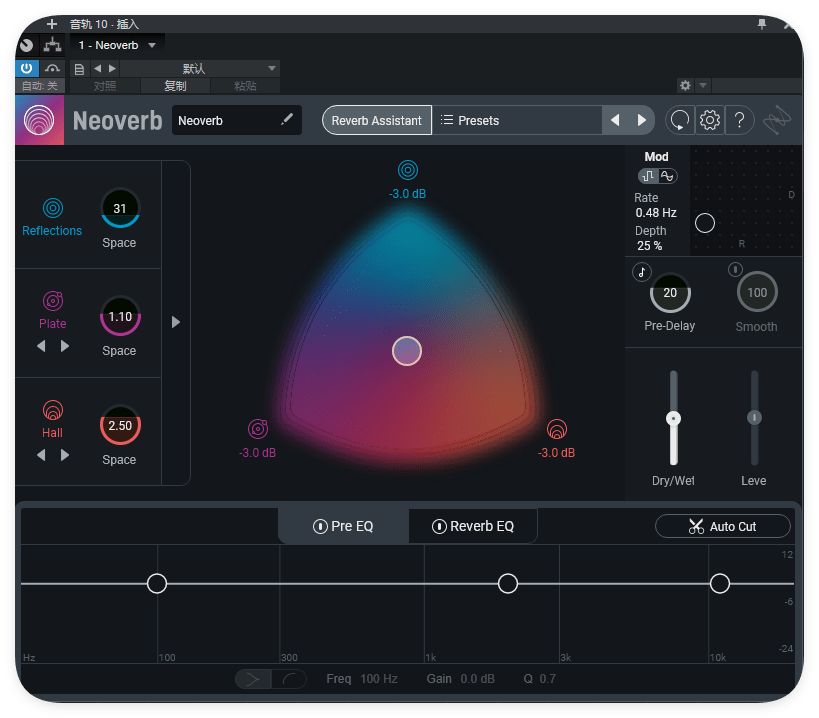The image size is (819, 718).
Task: Click the Neoverb logo icon
Action: [x=39, y=120]
